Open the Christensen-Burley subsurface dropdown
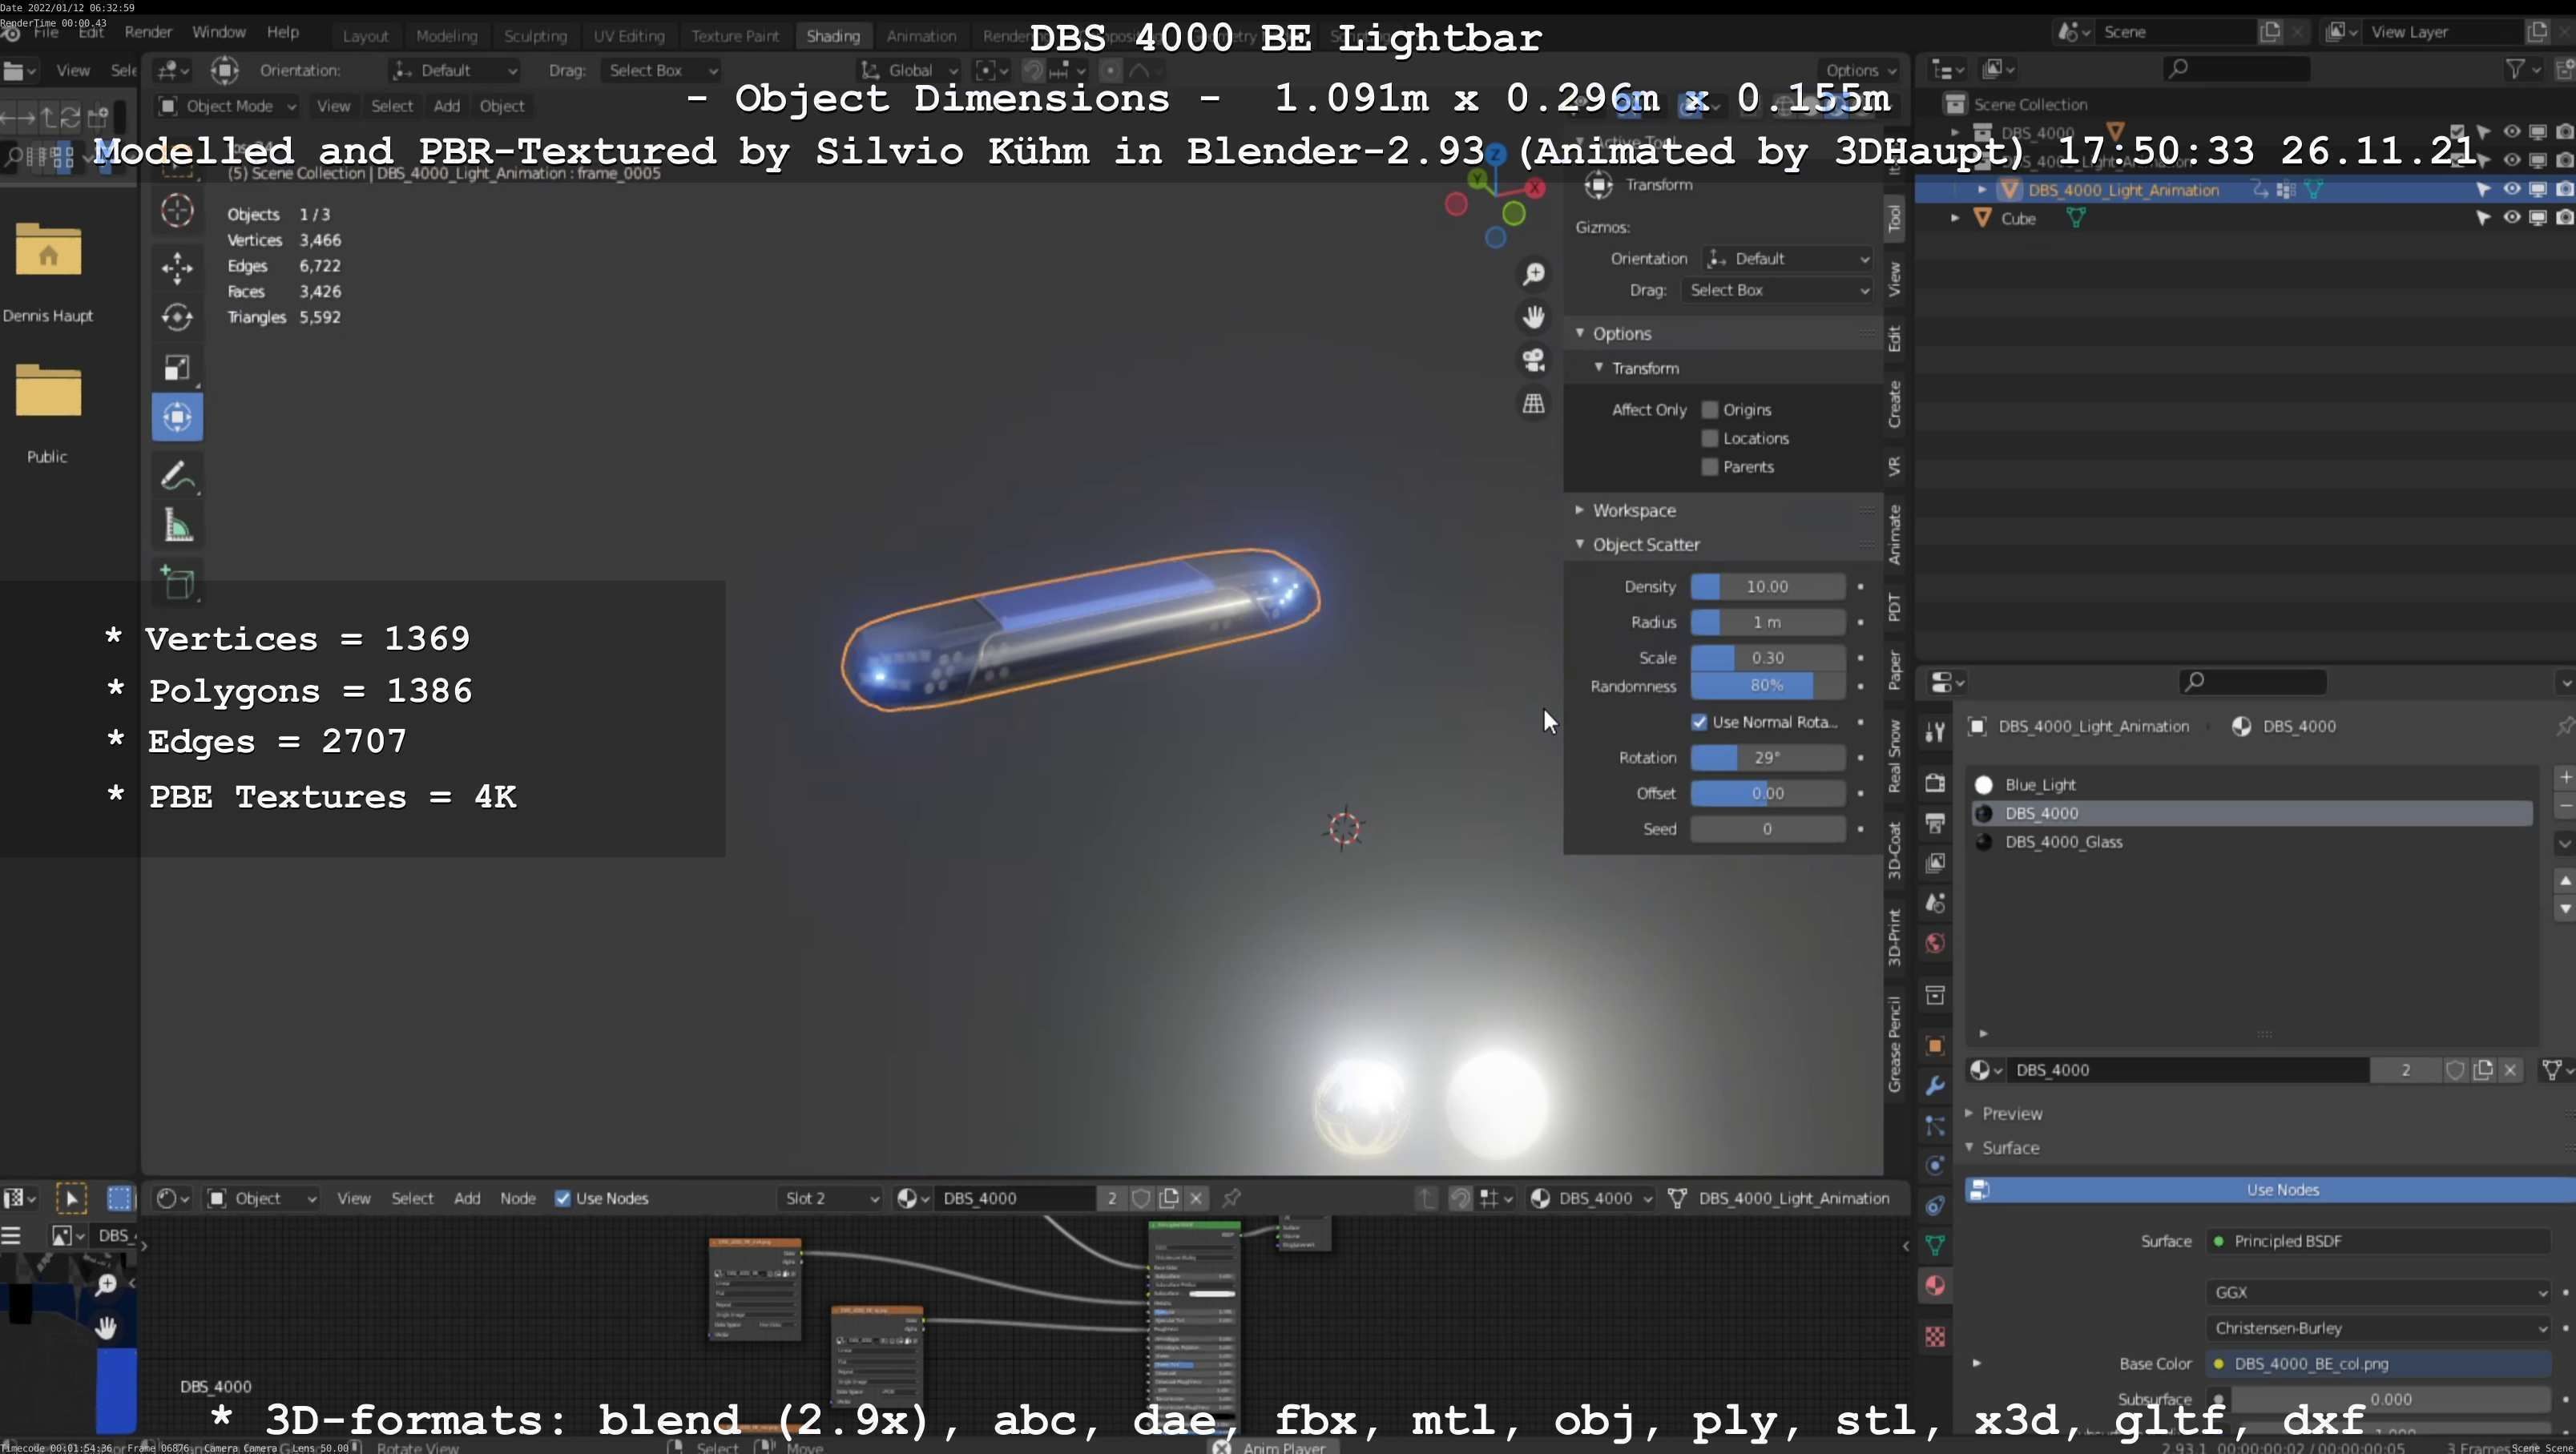Screen dimensions: 2576x1454 2378,1328
